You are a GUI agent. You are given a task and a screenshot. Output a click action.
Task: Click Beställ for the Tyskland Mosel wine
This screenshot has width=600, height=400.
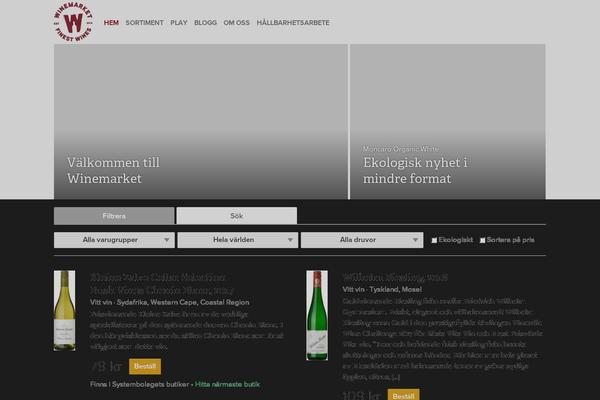coord(403,395)
